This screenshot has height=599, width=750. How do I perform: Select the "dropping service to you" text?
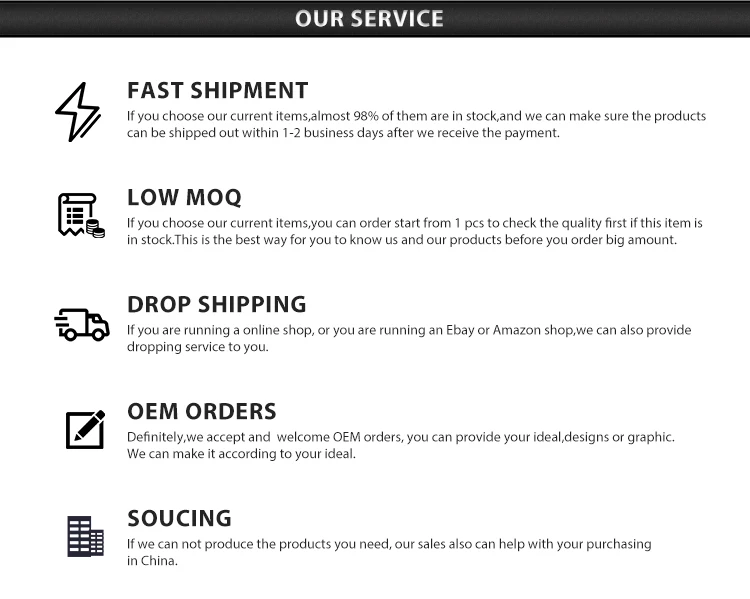197,347
